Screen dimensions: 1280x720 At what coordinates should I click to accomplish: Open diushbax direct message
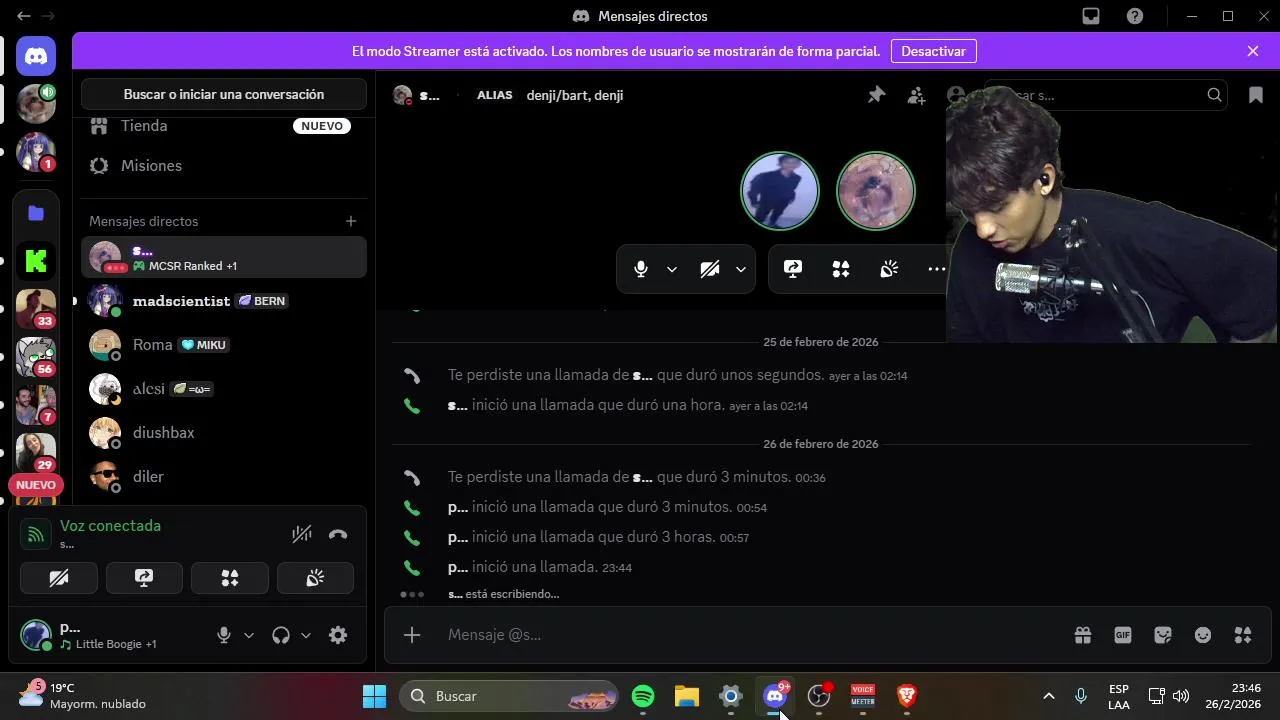(224, 433)
